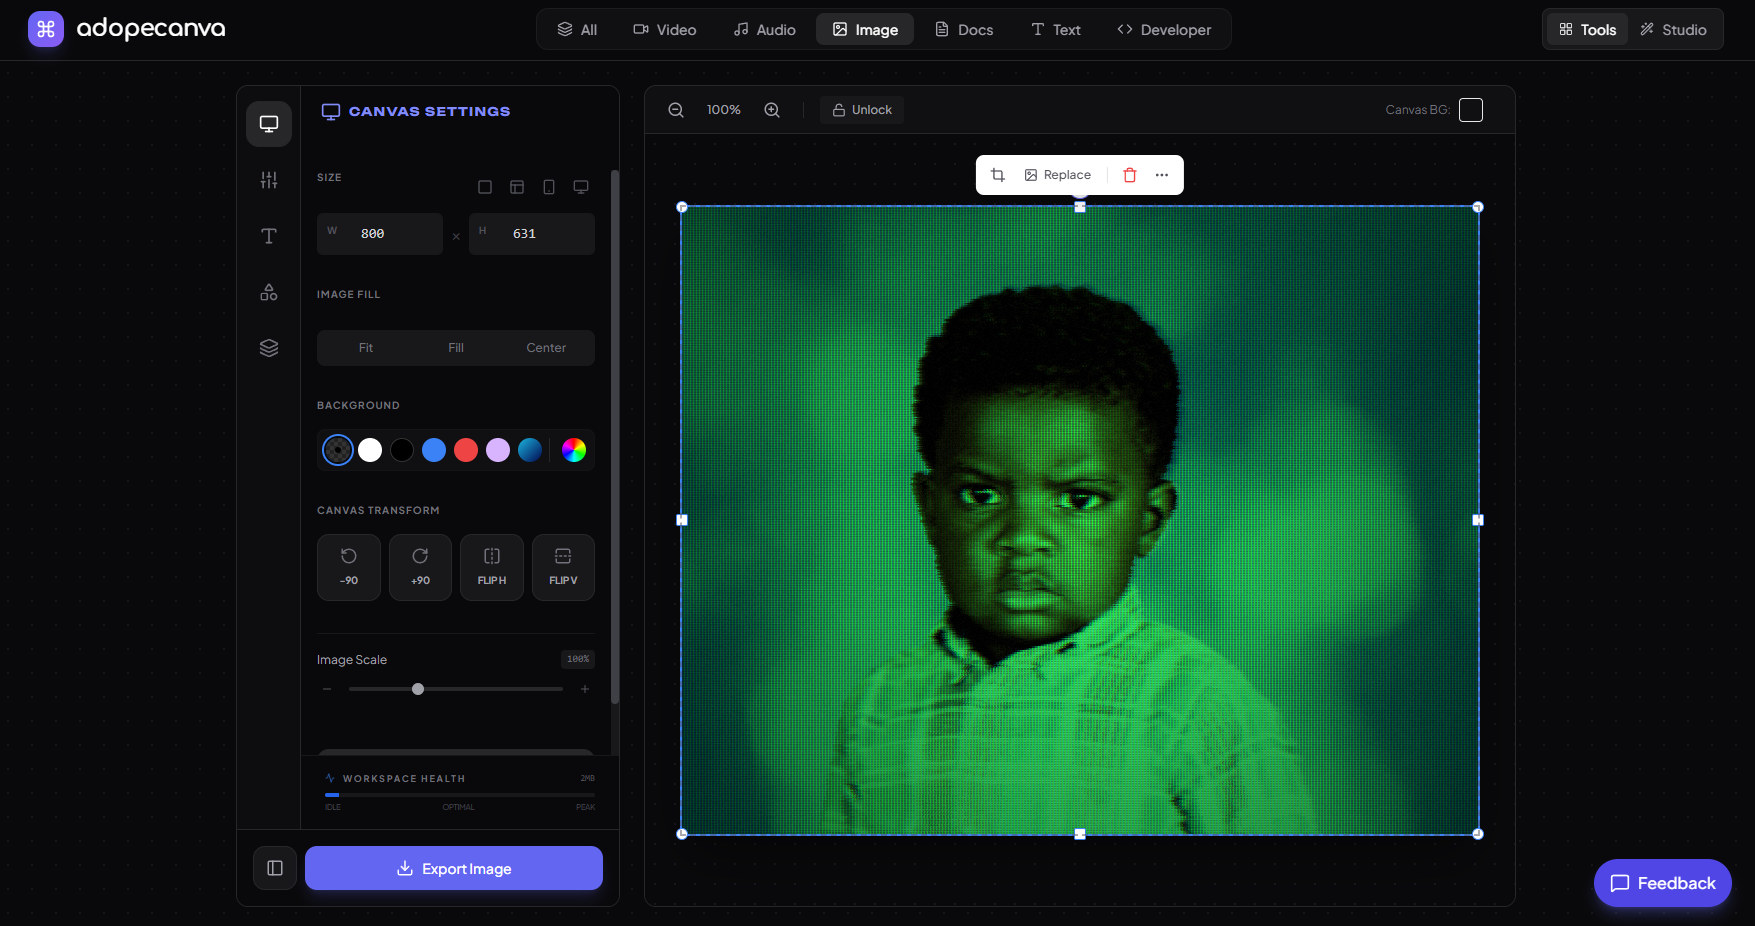This screenshot has height=926, width=1755.
Task: Switch to Studio mode
Action: [1674, 29]
